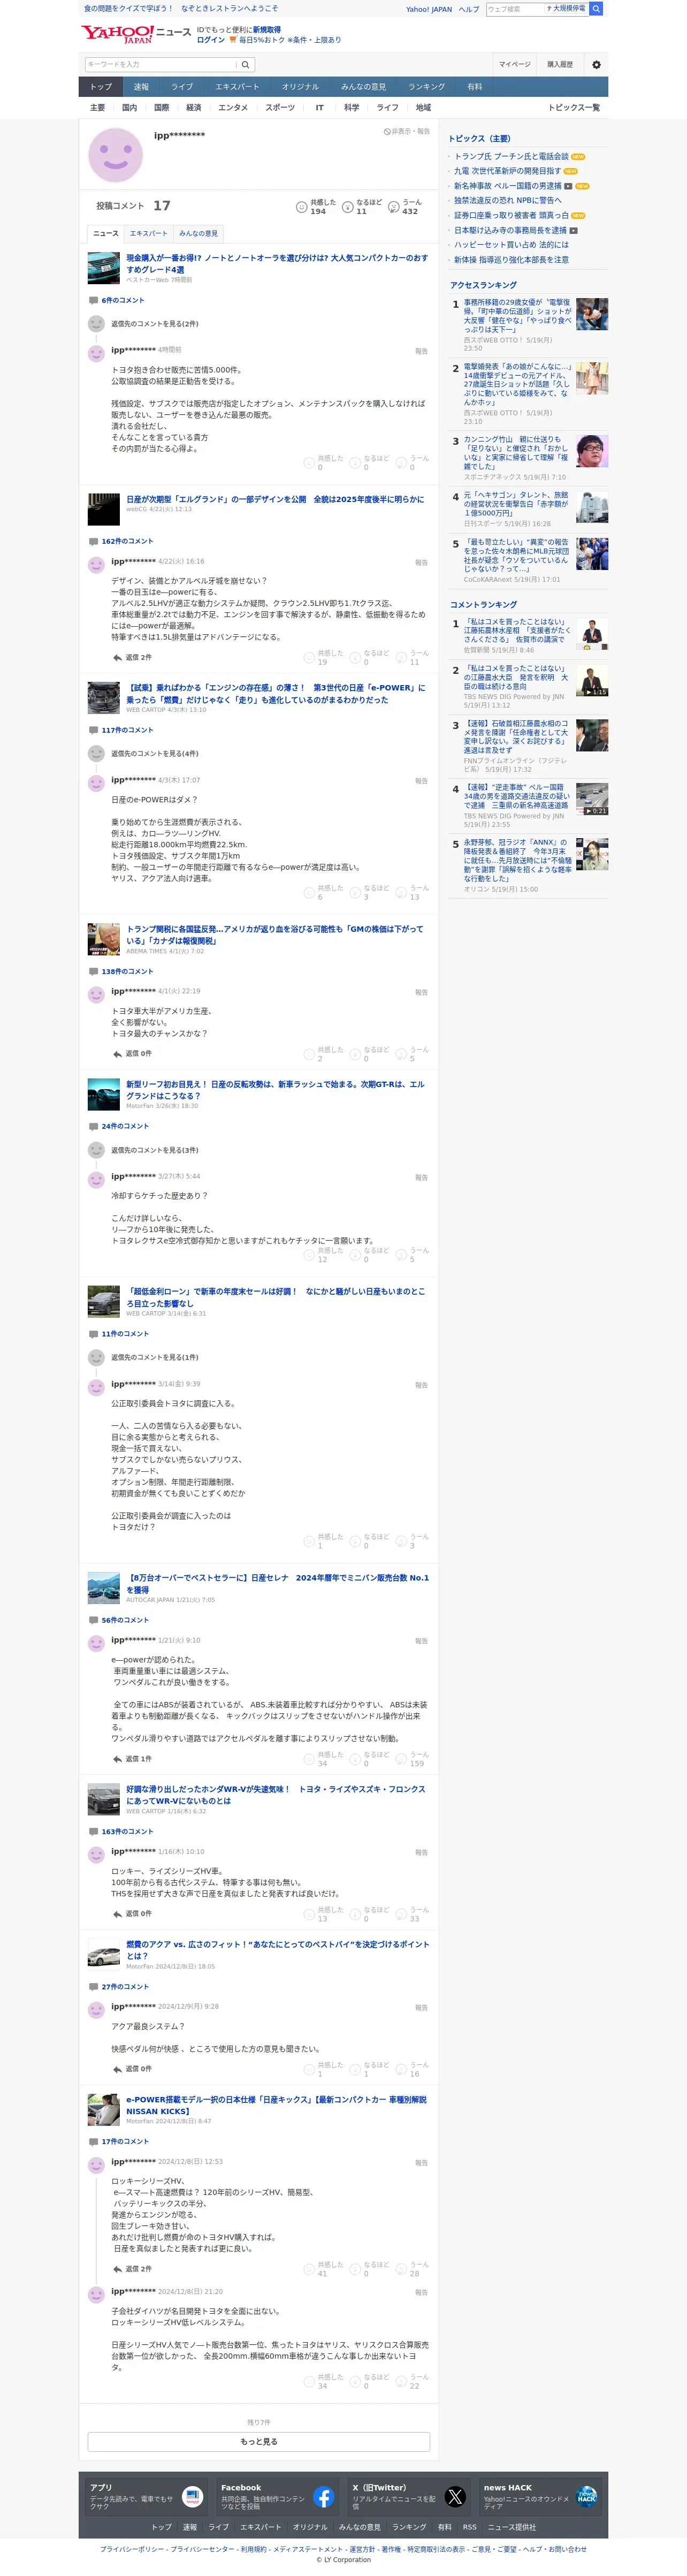Click the 購入履歴 button
Image resolution: width=687 pixels, height=2576 pixels.
tap(560, 64)
